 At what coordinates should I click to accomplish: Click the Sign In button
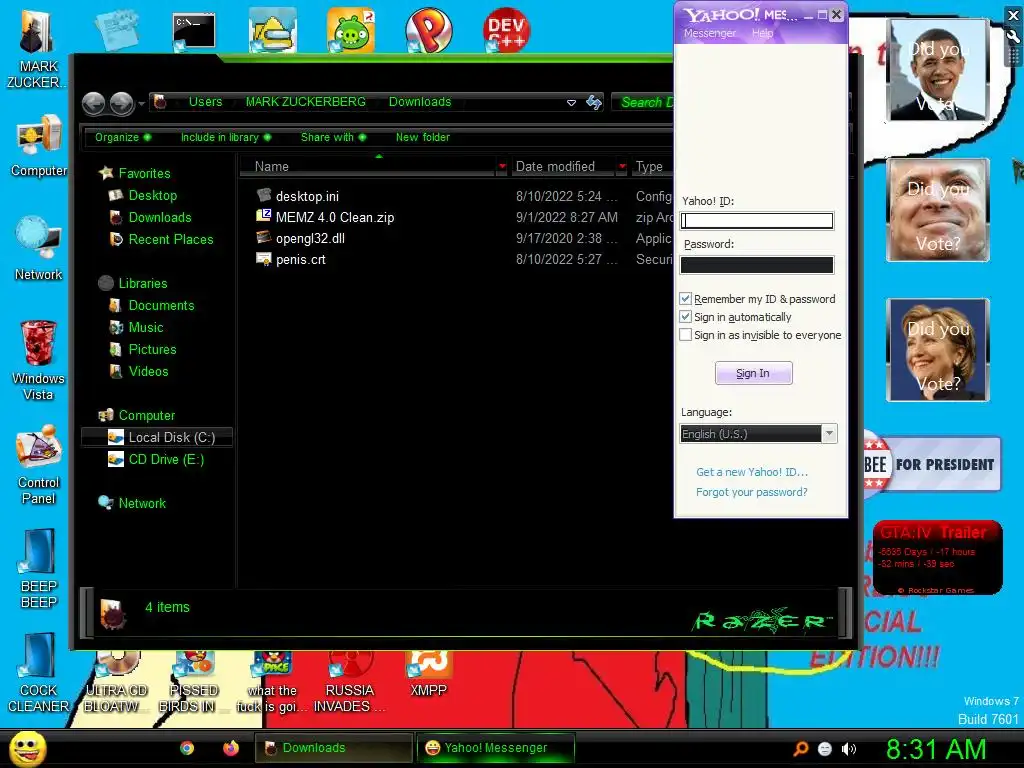pos(754,373)
